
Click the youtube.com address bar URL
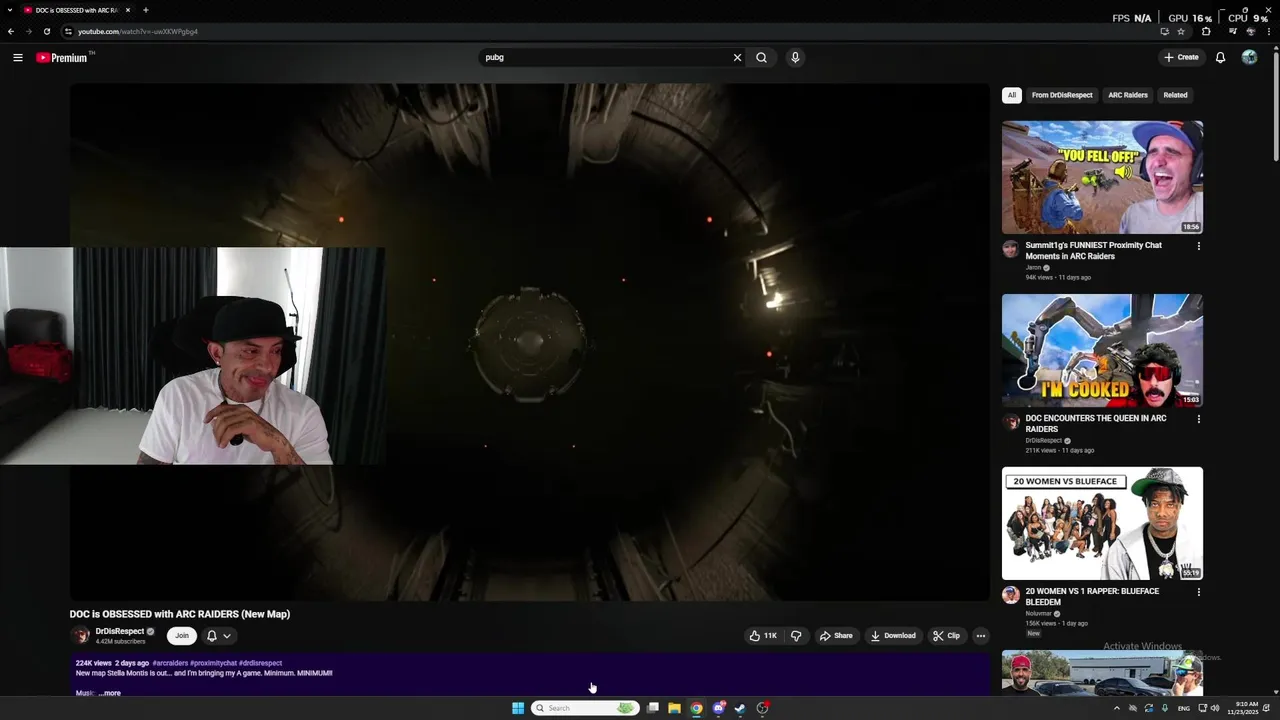[x=138, y=31]
